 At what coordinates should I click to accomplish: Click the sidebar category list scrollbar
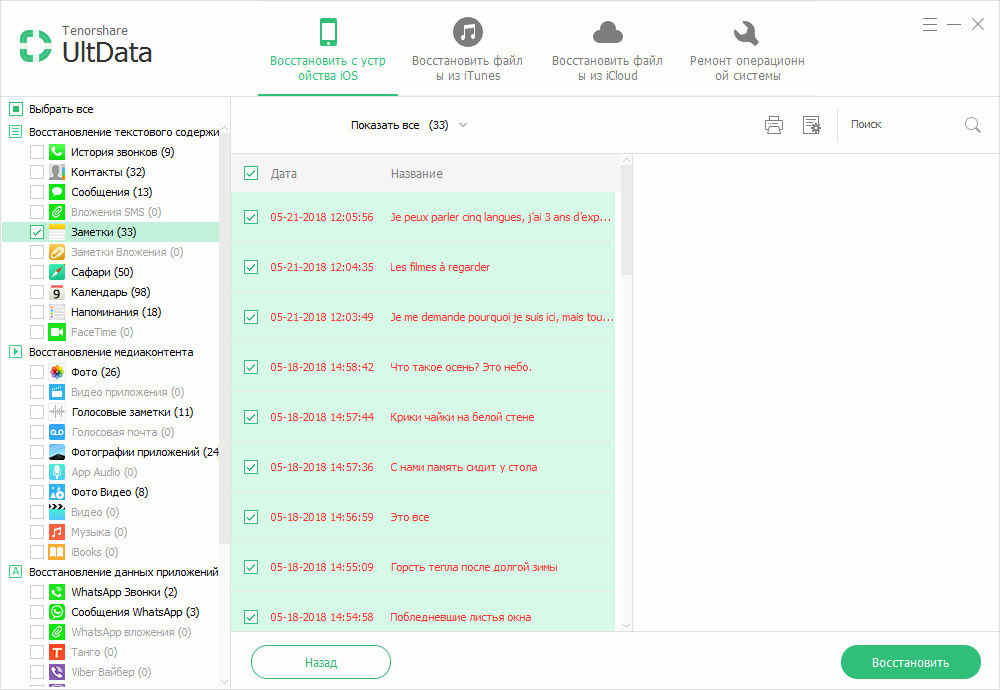click(224, 338)
